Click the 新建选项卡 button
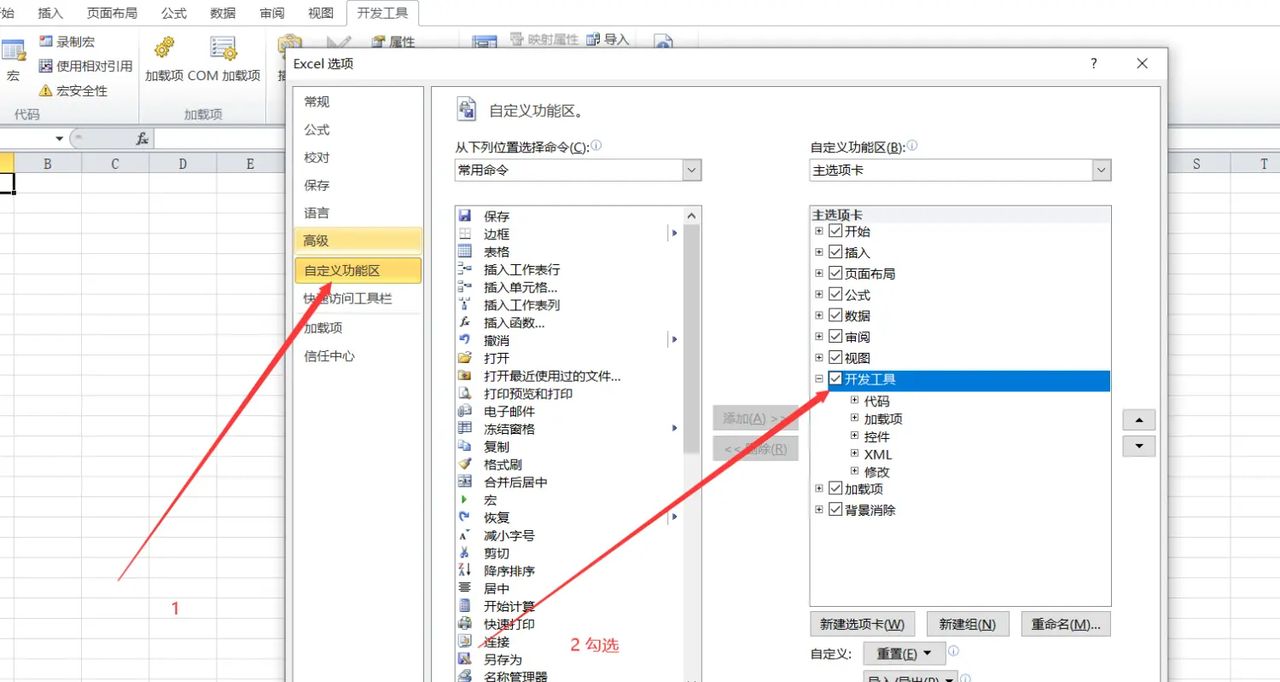Viewport: 1280px width, 682px height. tap(862, 624)
